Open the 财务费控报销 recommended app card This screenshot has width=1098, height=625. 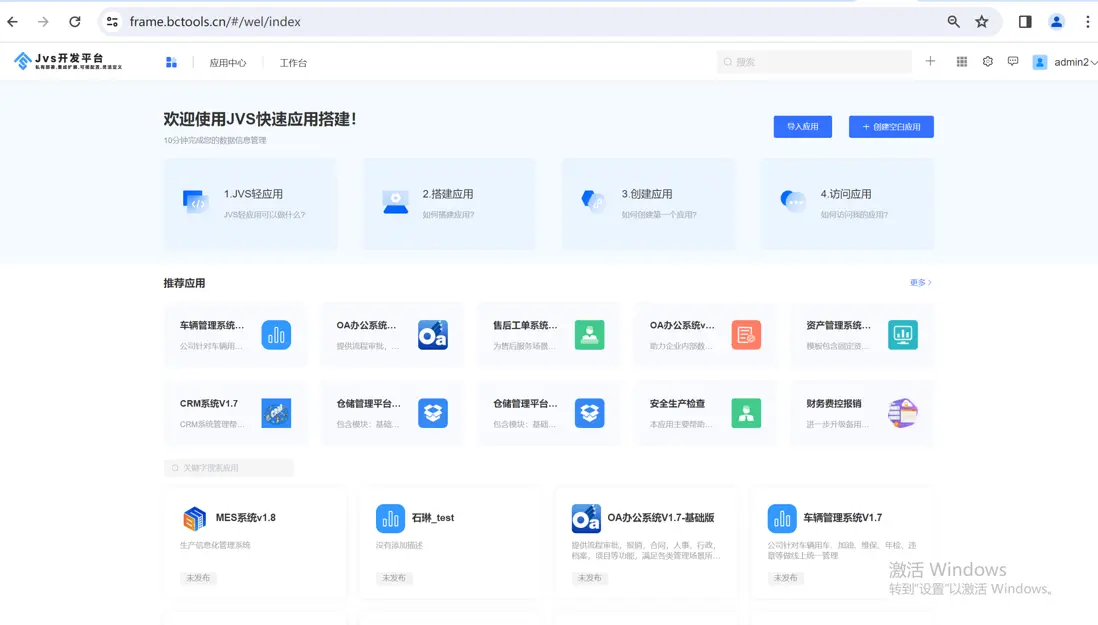pos(866,413)
